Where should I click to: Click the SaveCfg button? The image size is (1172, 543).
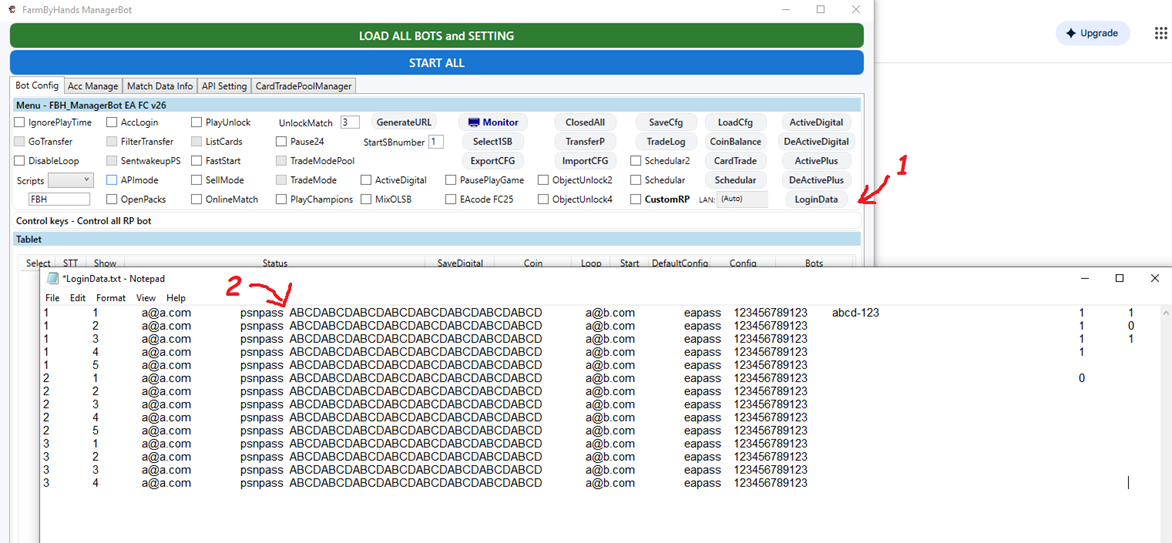pos(667,122)
